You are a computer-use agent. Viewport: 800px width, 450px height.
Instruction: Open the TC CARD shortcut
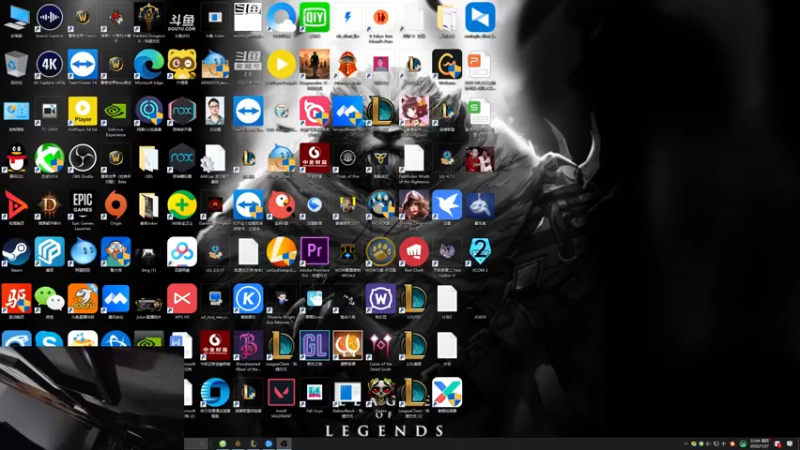(49, 111)
